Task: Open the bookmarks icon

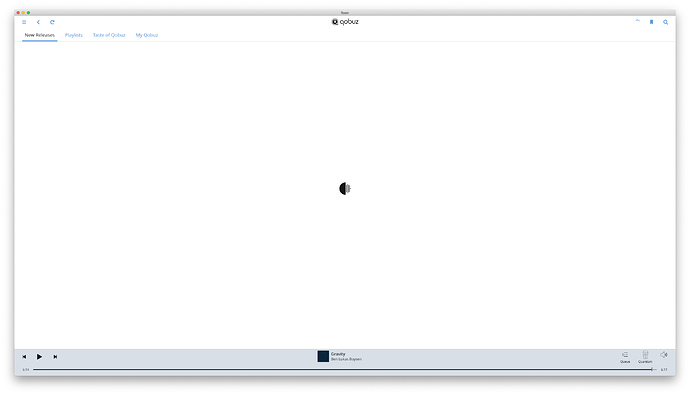Action: point(651,22)
